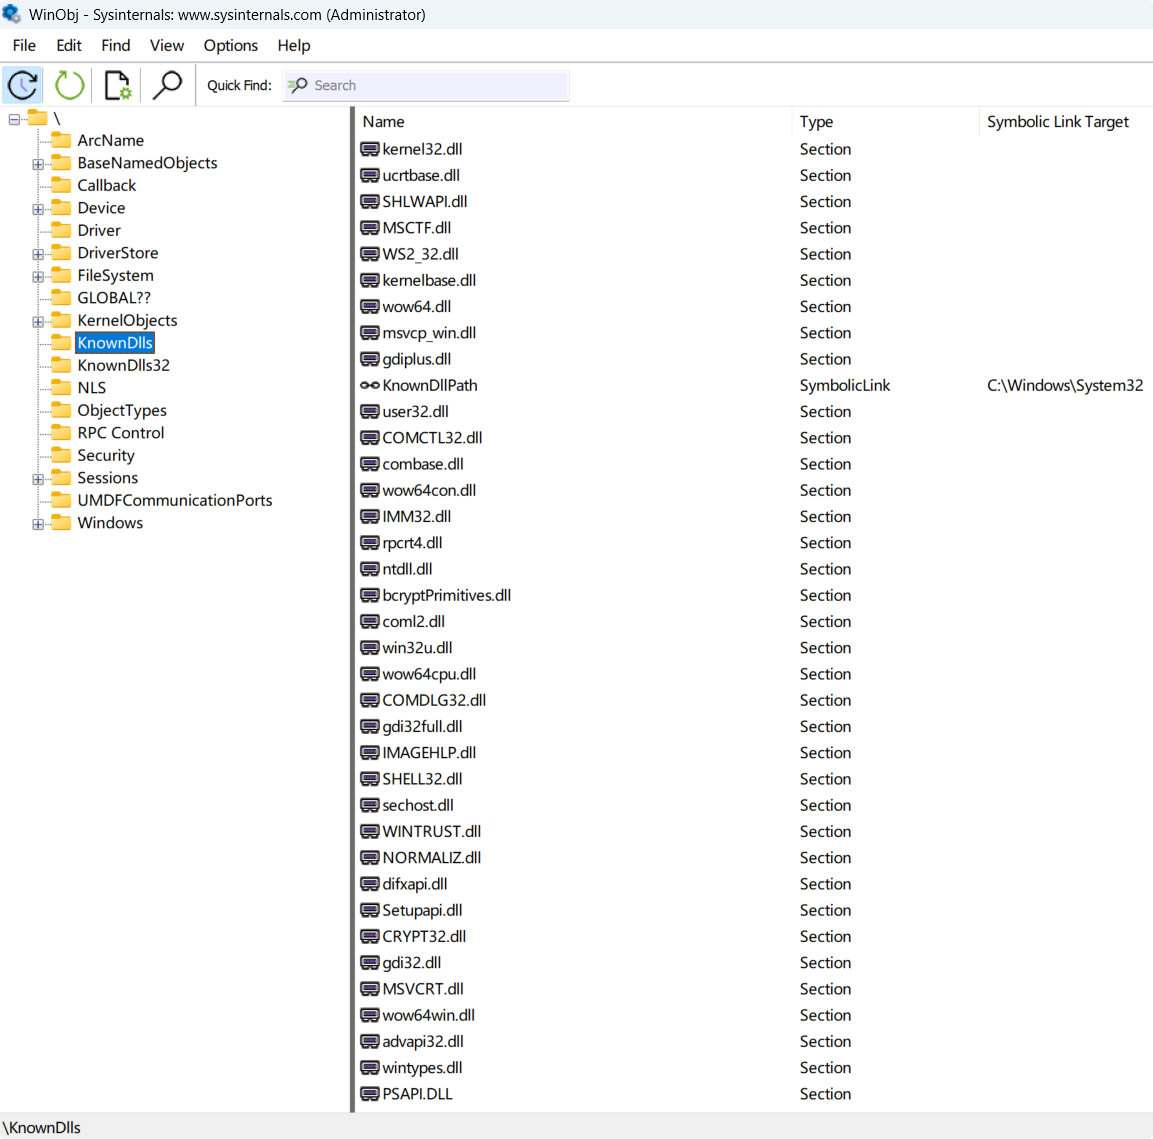Expand the DriverStore tree node
The image size is (1153, 1139).
tap(38, 254)
